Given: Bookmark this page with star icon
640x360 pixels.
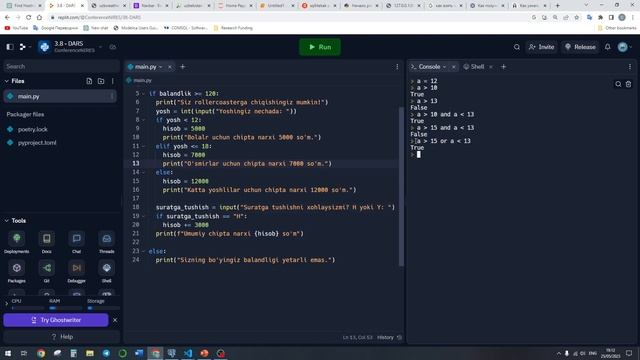Looking at the screenshot, I should click(x=576, y=18).
